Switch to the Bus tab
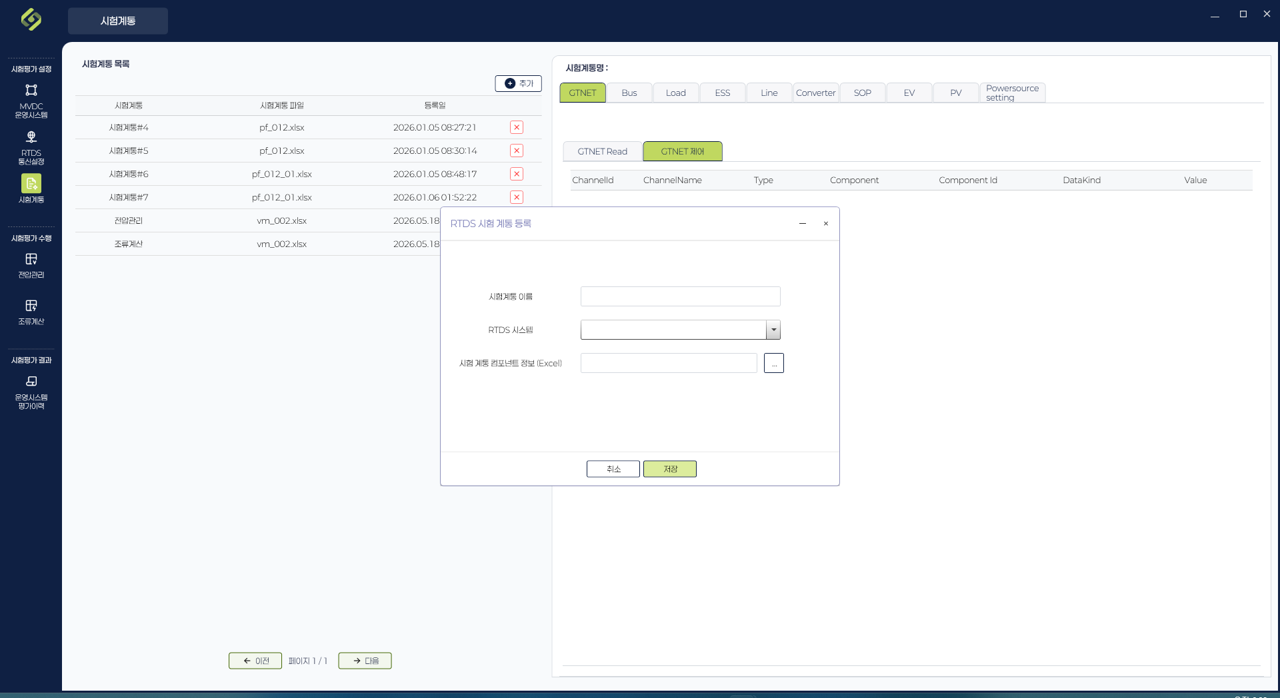Image resolution: width=1280 pixels, height=698 pixels. pyautogui.click(x=629, y=93)
